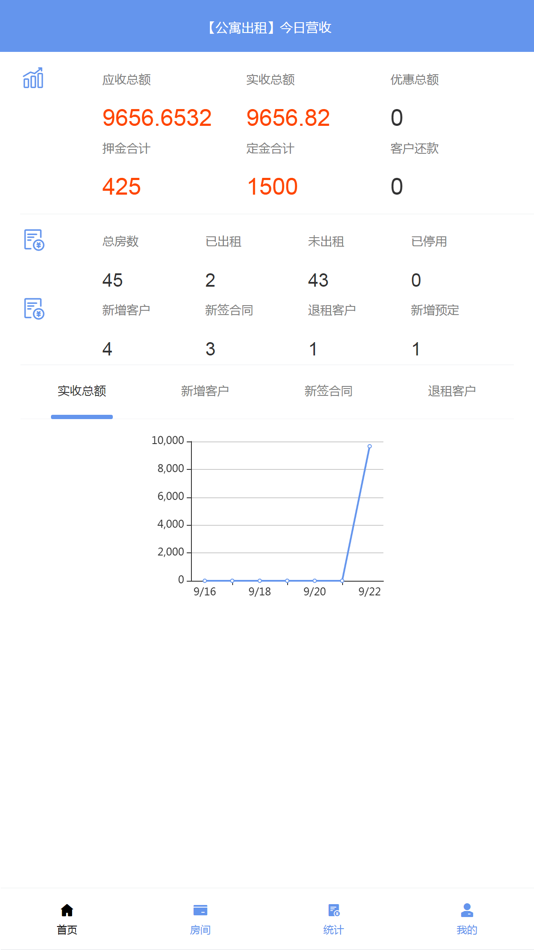
Task: Click the 未出租 value 43
Action: [x=318, y=280]
